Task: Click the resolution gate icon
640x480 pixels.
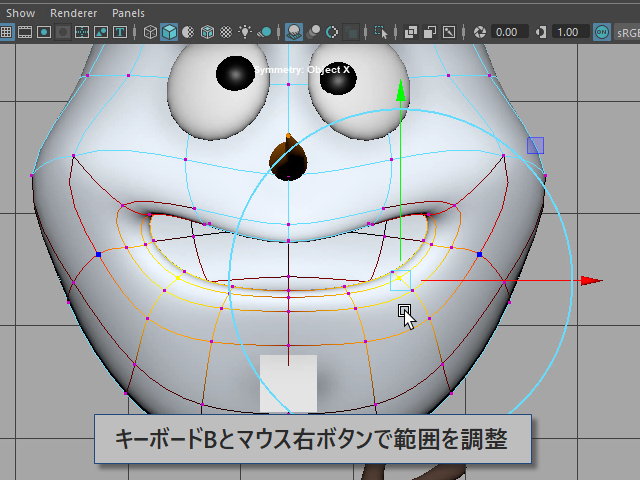Action: [x=45, y=32]
